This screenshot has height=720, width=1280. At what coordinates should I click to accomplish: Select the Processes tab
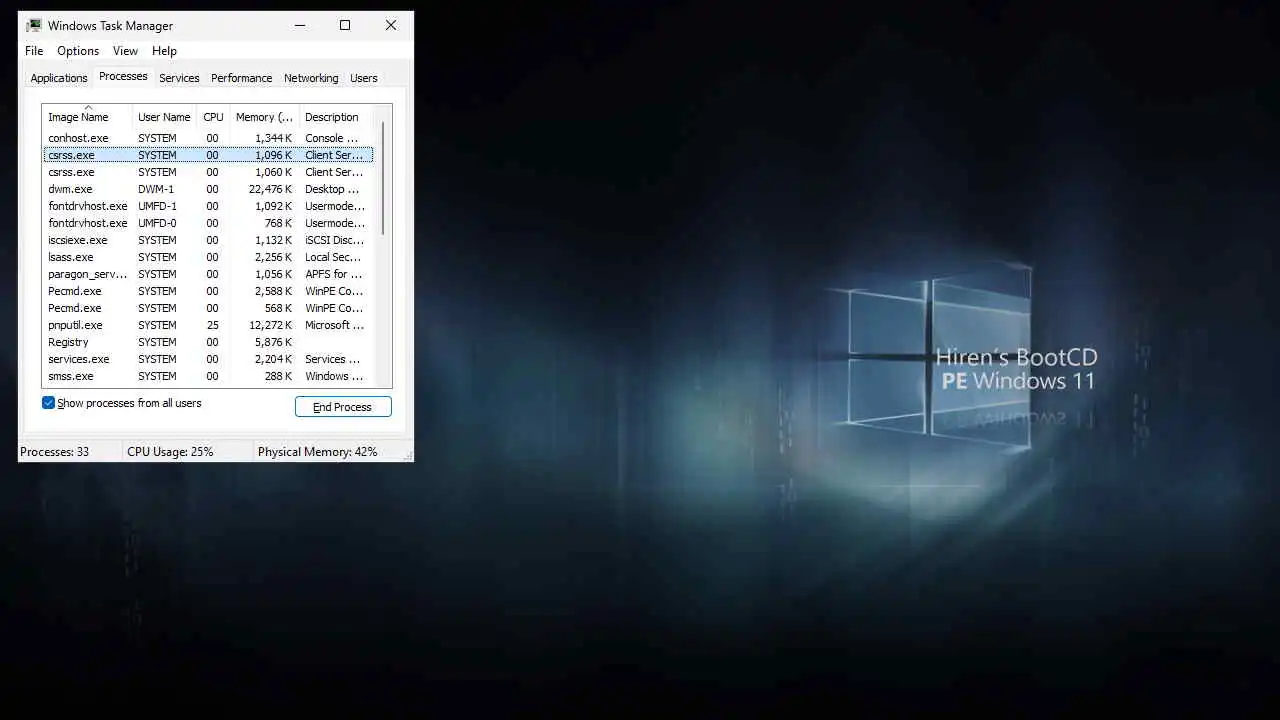pyautogui.click(x=123, y=76)
